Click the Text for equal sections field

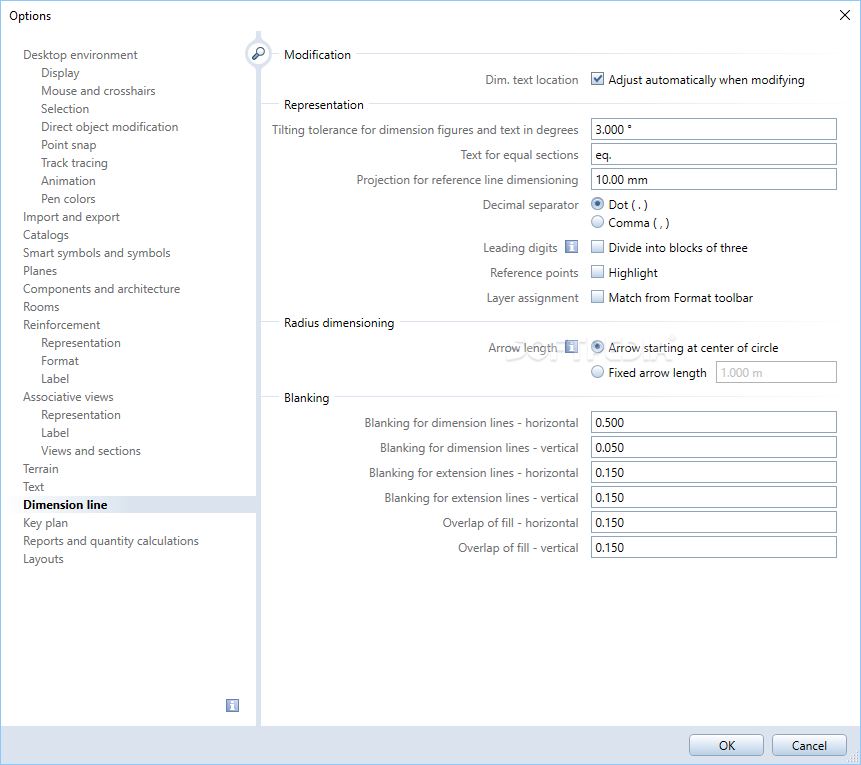click(713, 154)
